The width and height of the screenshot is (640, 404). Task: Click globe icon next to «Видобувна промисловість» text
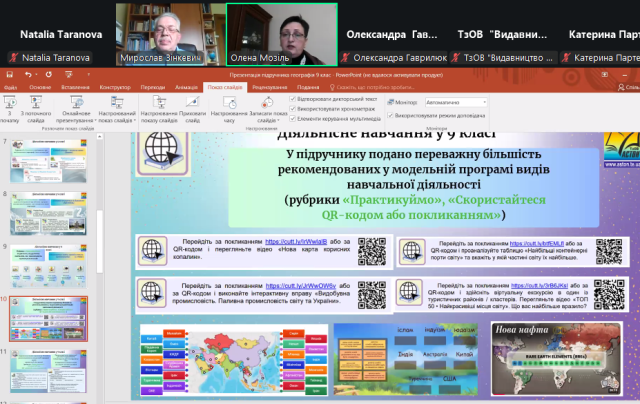pyautogui.click(x=151, y=293)
